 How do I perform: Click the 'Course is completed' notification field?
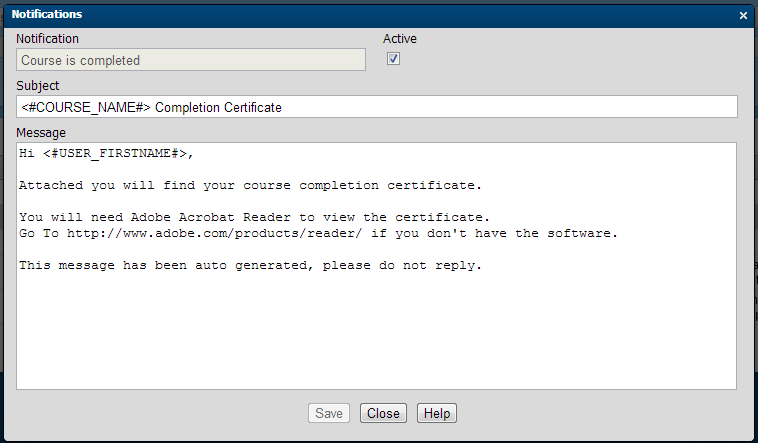[190, 60]
